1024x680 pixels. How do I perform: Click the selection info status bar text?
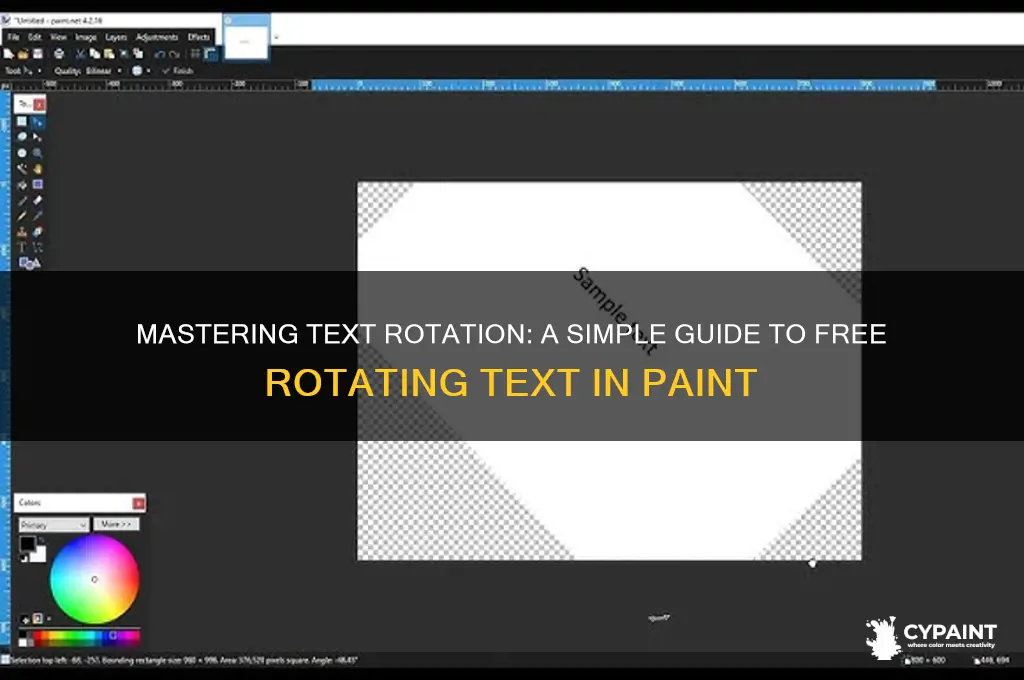pyautogui.click(x=184, y=660)
